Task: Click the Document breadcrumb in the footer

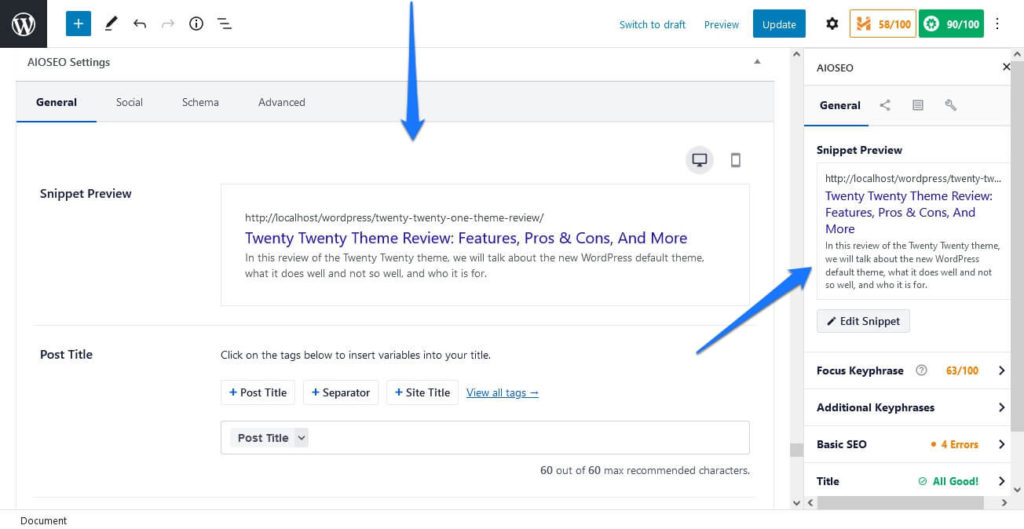Action: point(44,521)
